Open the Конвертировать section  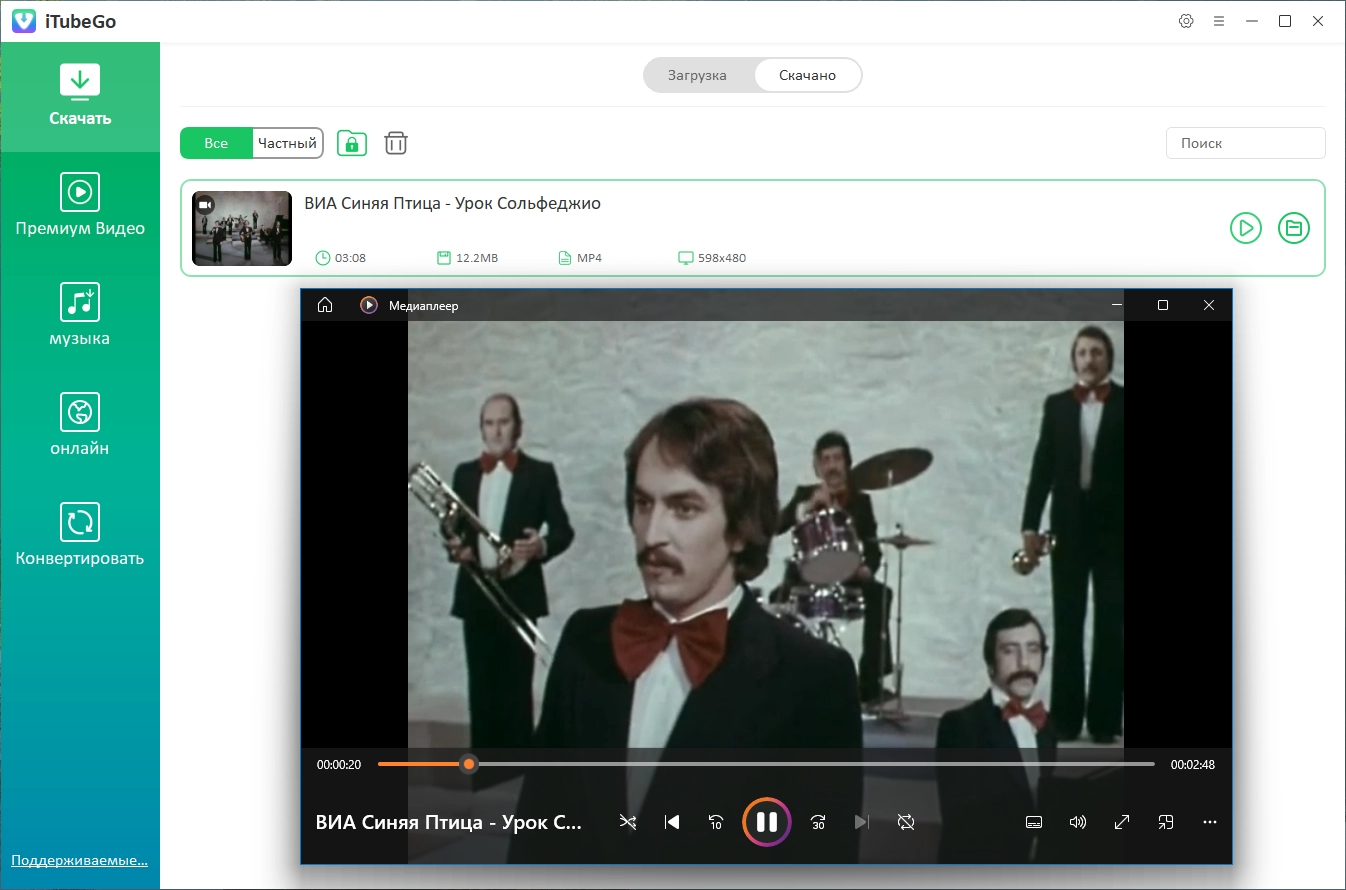(80, 536)
